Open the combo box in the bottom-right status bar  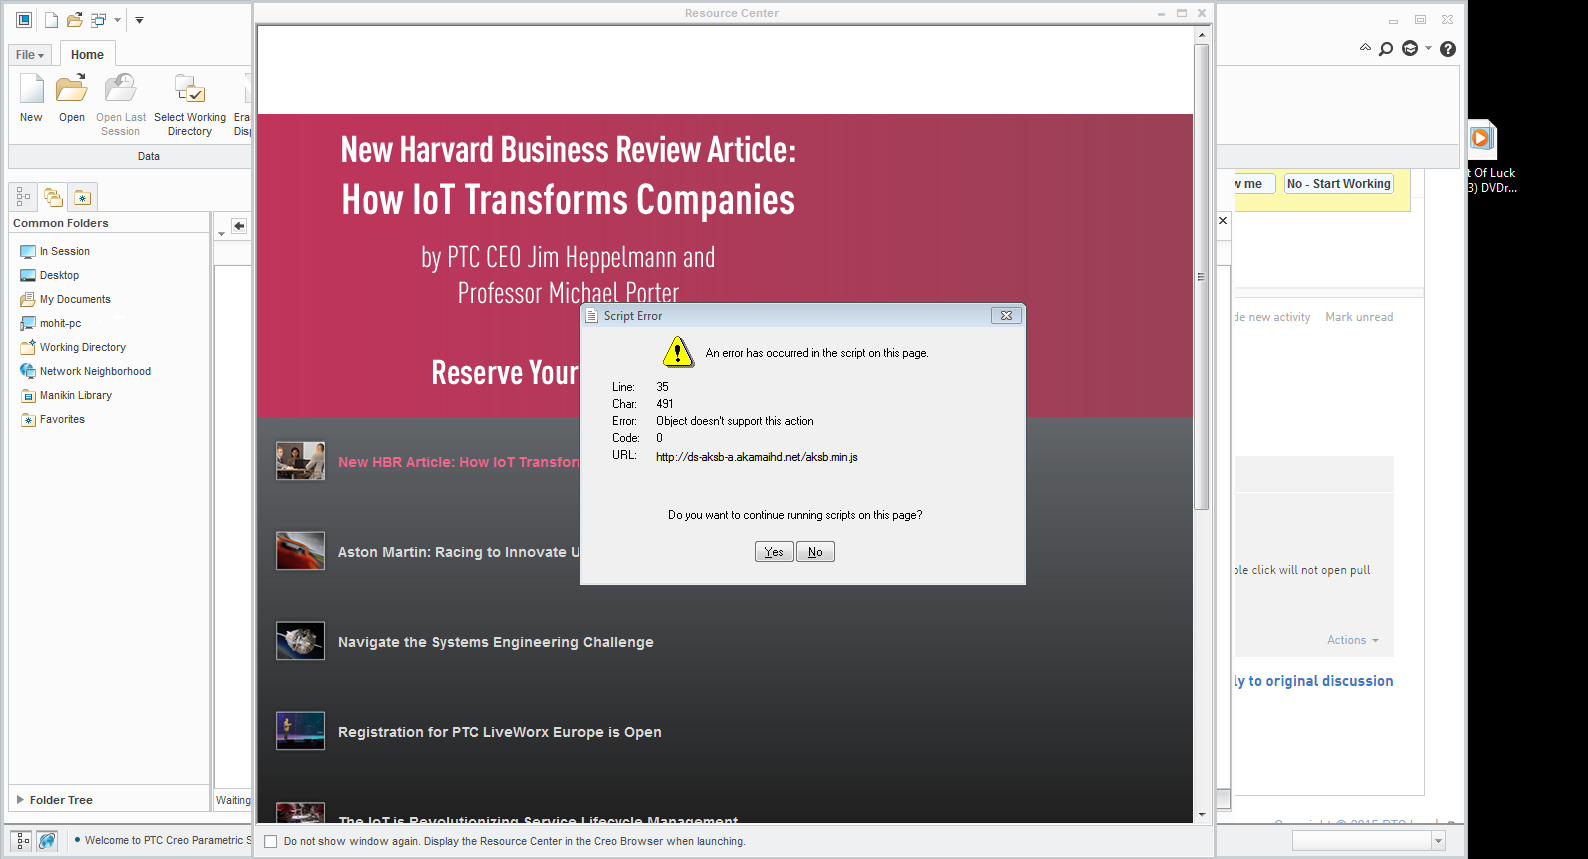tap(1368, 841)
